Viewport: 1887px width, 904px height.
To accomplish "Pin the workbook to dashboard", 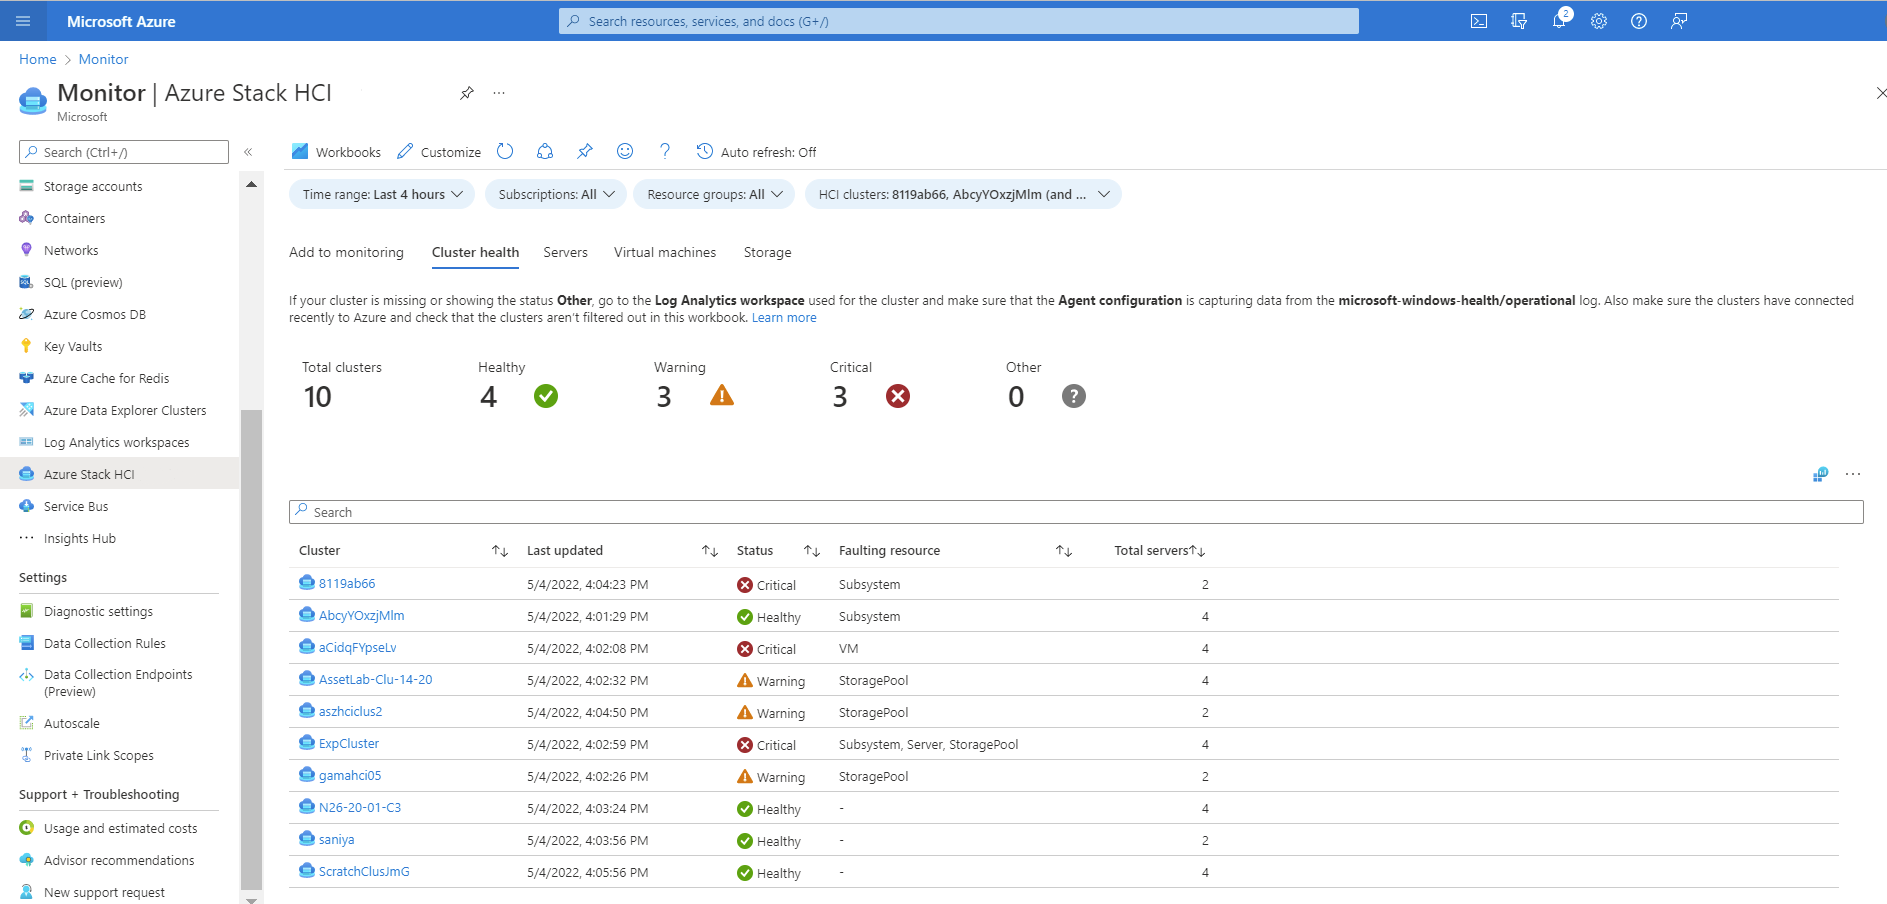I will pos(585,151).
